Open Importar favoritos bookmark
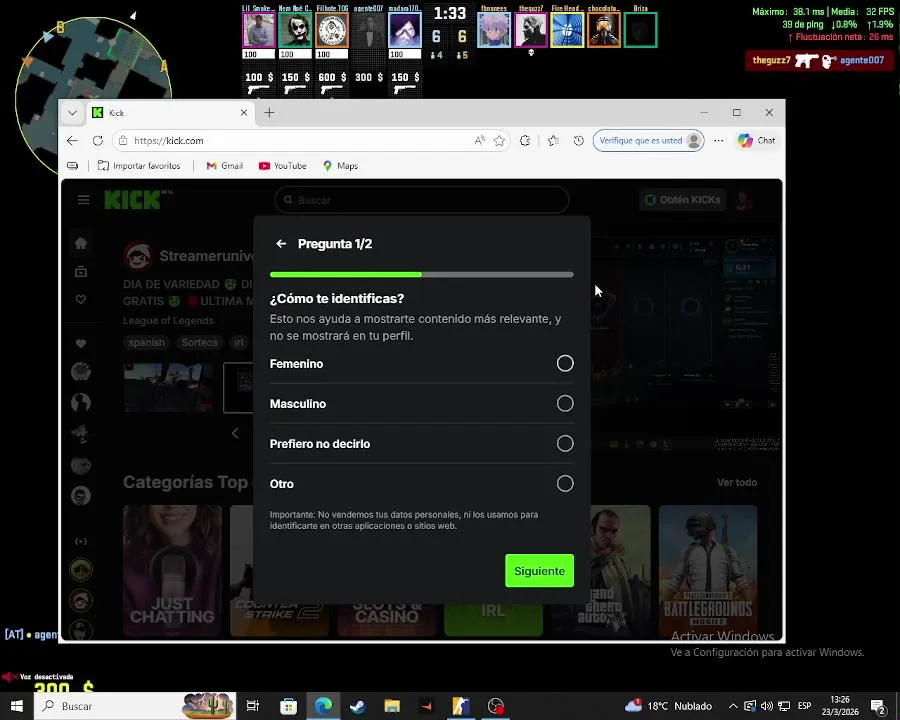The image size is (900, 720). (139, 166)
